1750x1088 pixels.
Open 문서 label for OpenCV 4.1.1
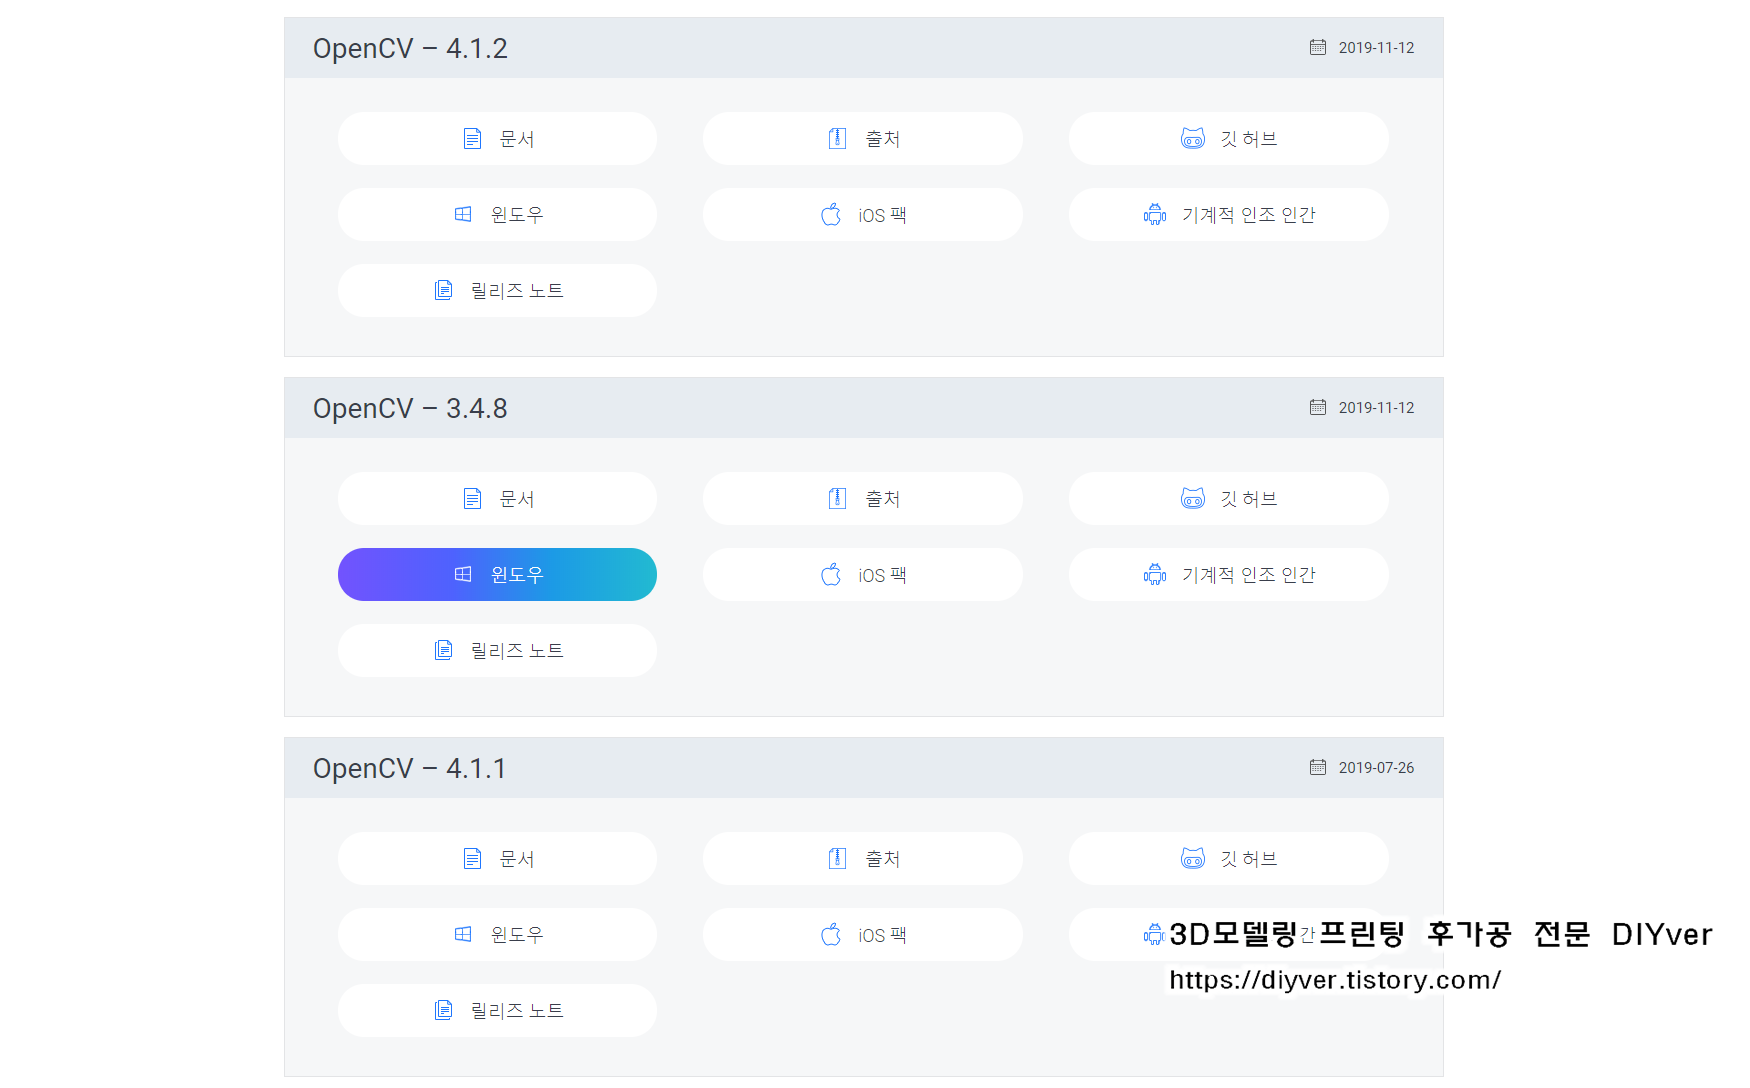(517, 859)
